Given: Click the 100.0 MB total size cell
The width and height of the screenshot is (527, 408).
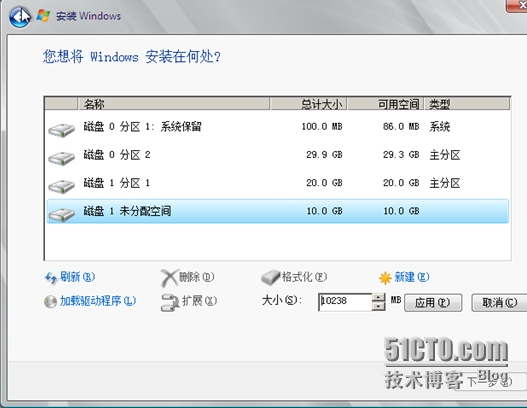Looking at the screenshot, I should [322, 127].
